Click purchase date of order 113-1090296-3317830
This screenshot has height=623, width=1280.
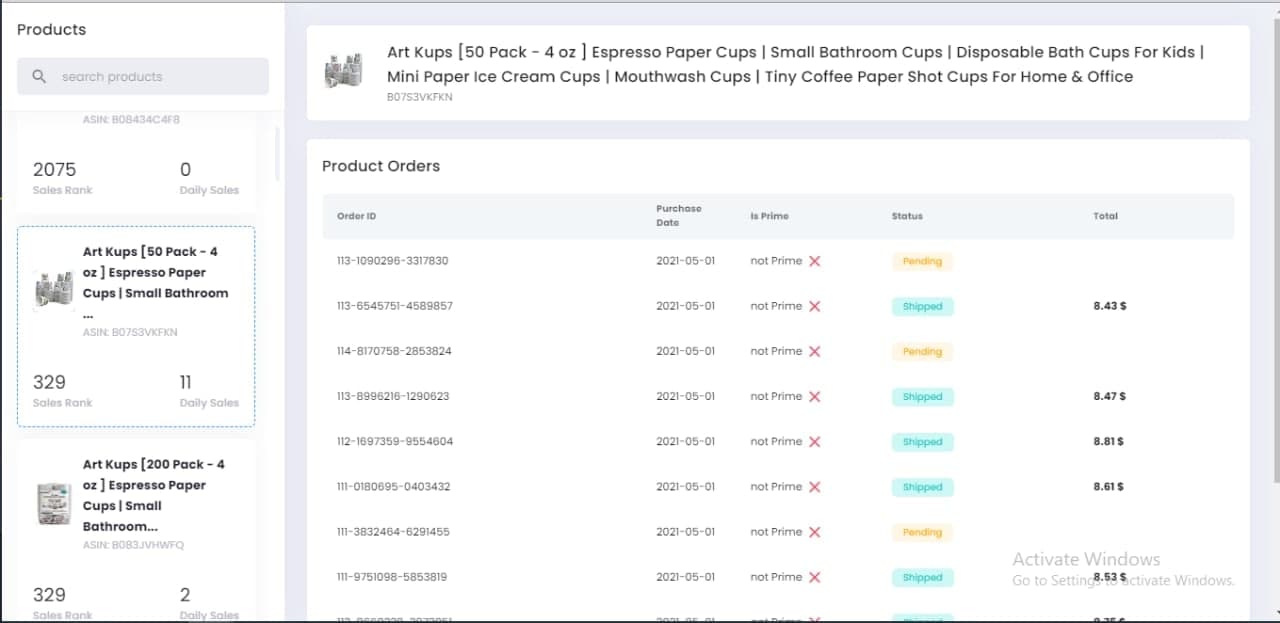click(x=686, y=261)
